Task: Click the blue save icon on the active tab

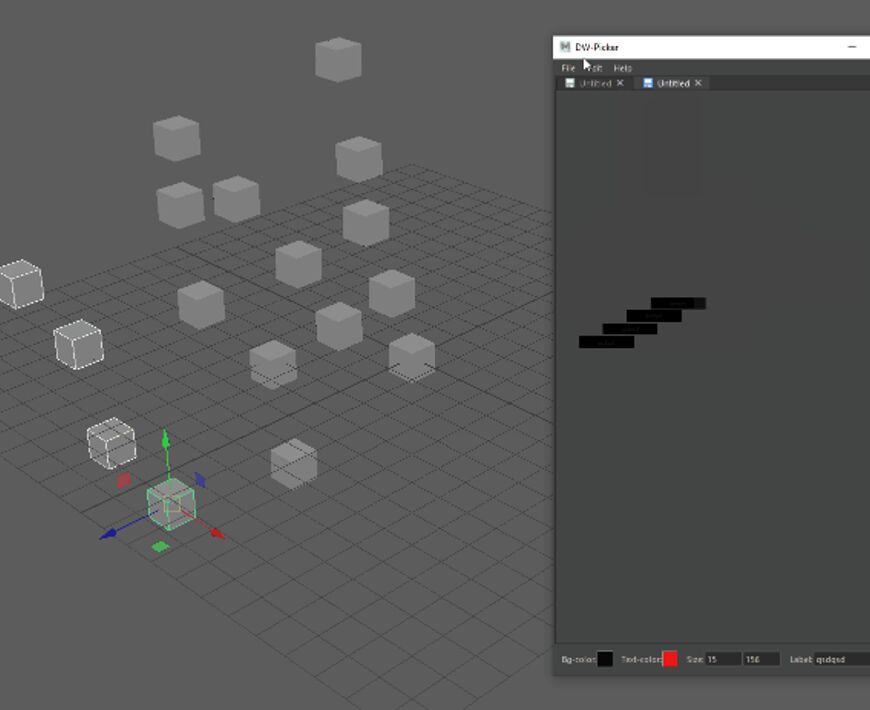Action: 648,83
